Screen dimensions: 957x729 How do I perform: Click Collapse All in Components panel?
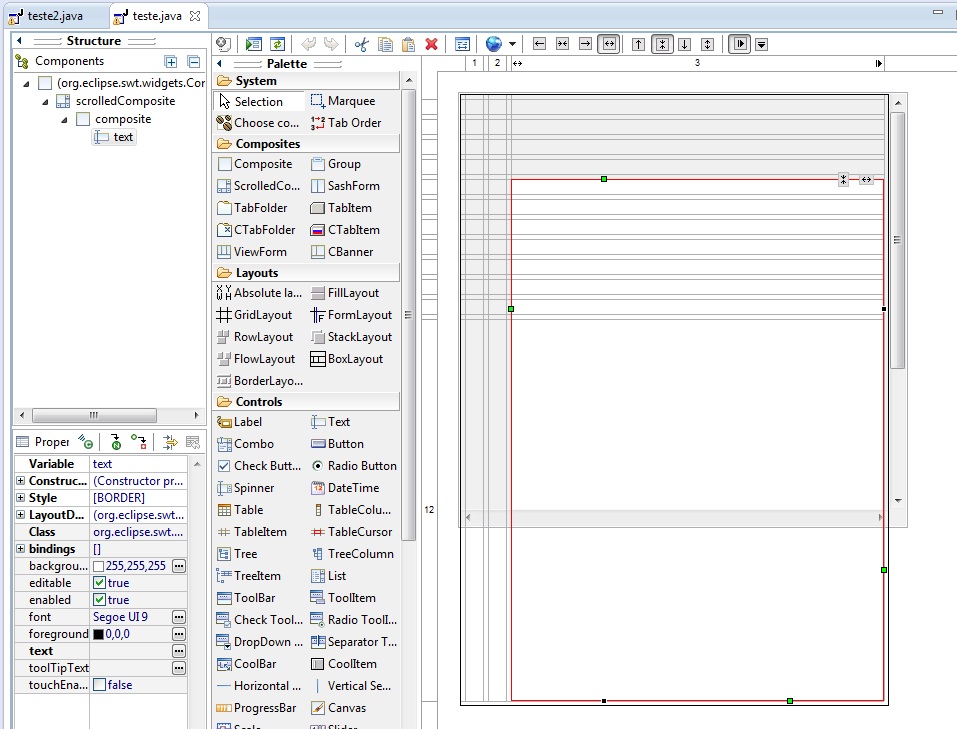tap(193, 62)
